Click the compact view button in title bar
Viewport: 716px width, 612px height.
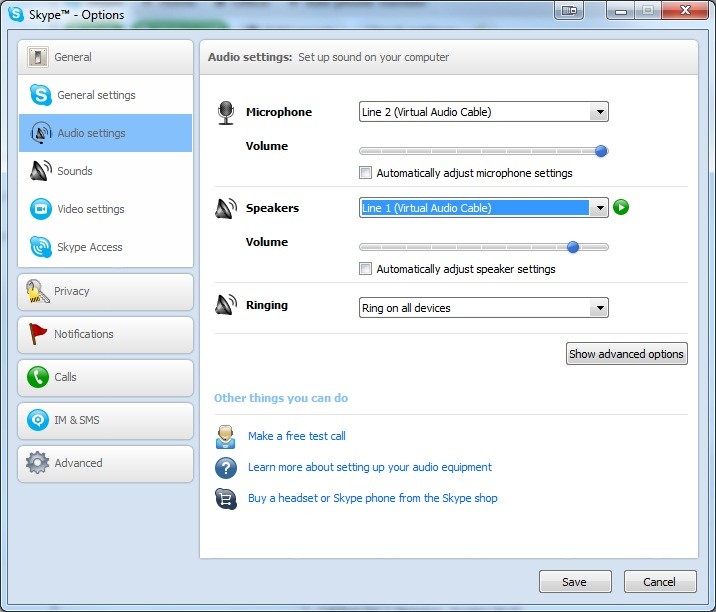coord(569,10)
